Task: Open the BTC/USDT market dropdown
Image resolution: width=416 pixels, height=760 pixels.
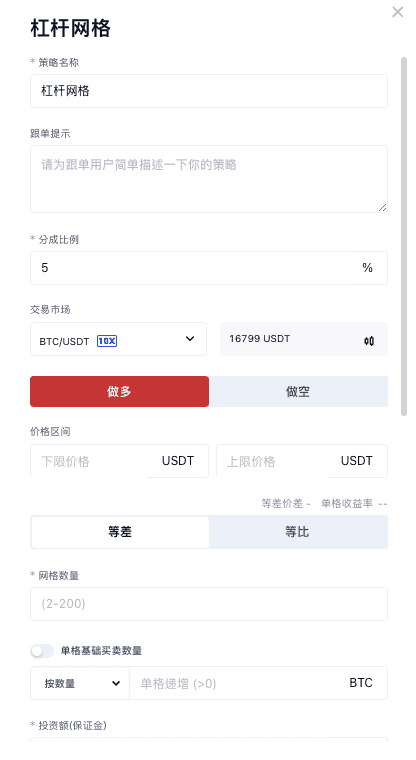Action: (x=118, y=339)
